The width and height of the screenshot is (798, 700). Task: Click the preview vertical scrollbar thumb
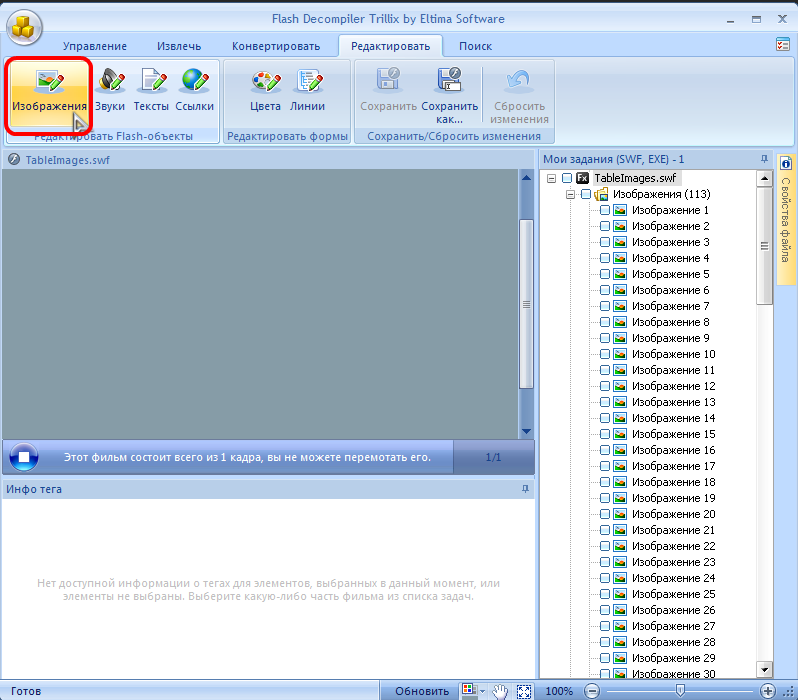pyautogui.click(x=526, y=304)
